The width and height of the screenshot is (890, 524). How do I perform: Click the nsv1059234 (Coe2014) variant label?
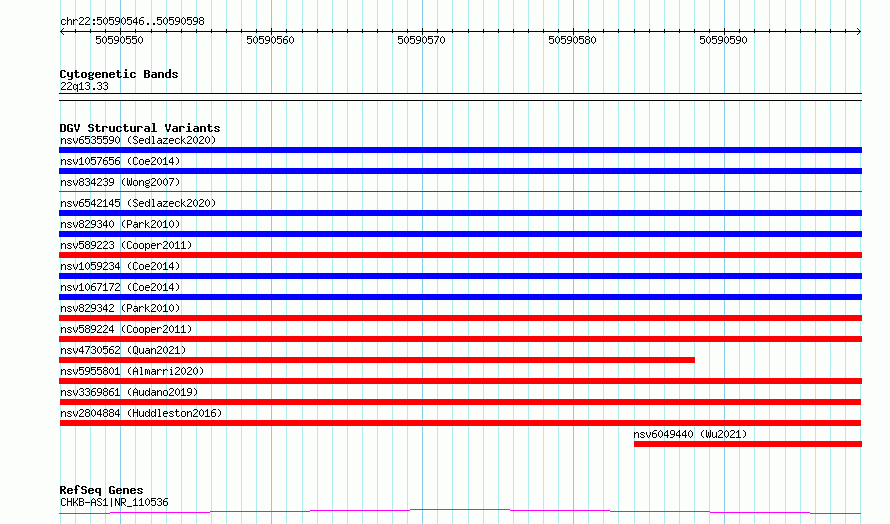point(120,266)
